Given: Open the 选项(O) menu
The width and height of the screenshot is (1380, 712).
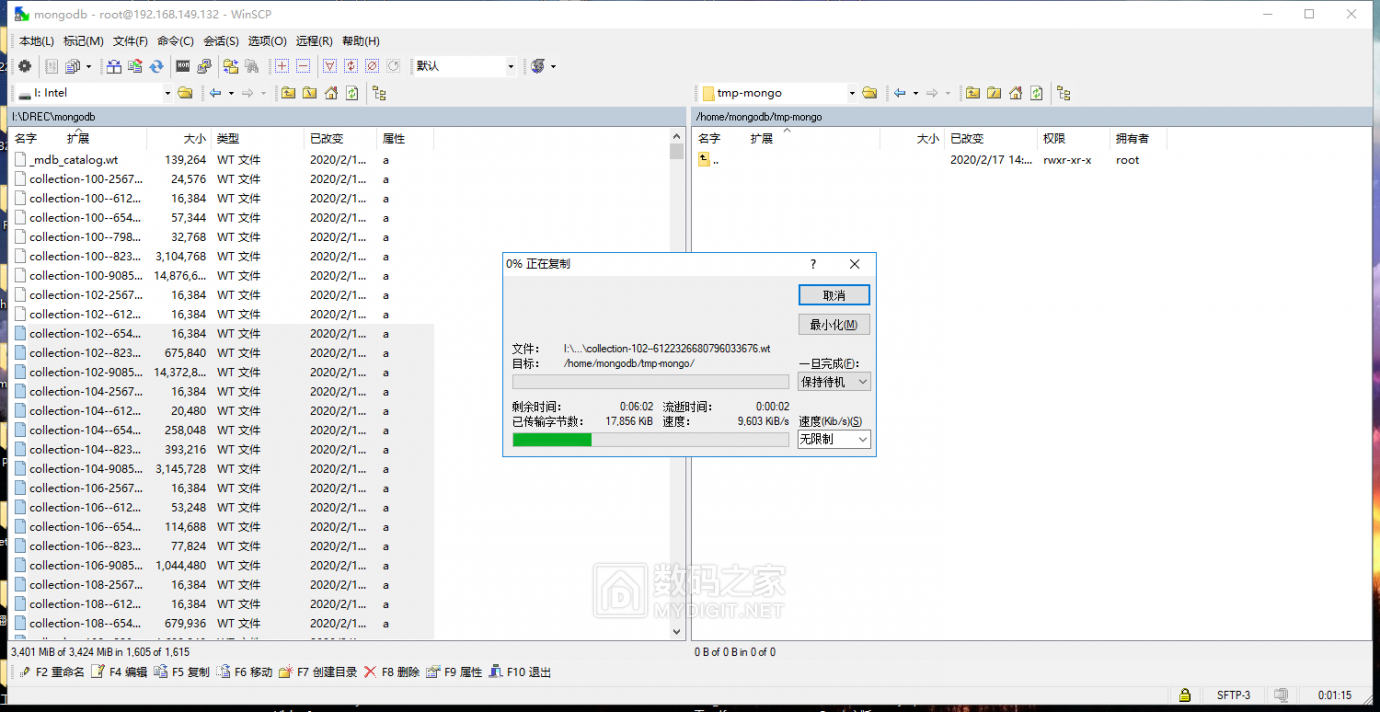Looking at the screenshot, I should click(267, 41).
